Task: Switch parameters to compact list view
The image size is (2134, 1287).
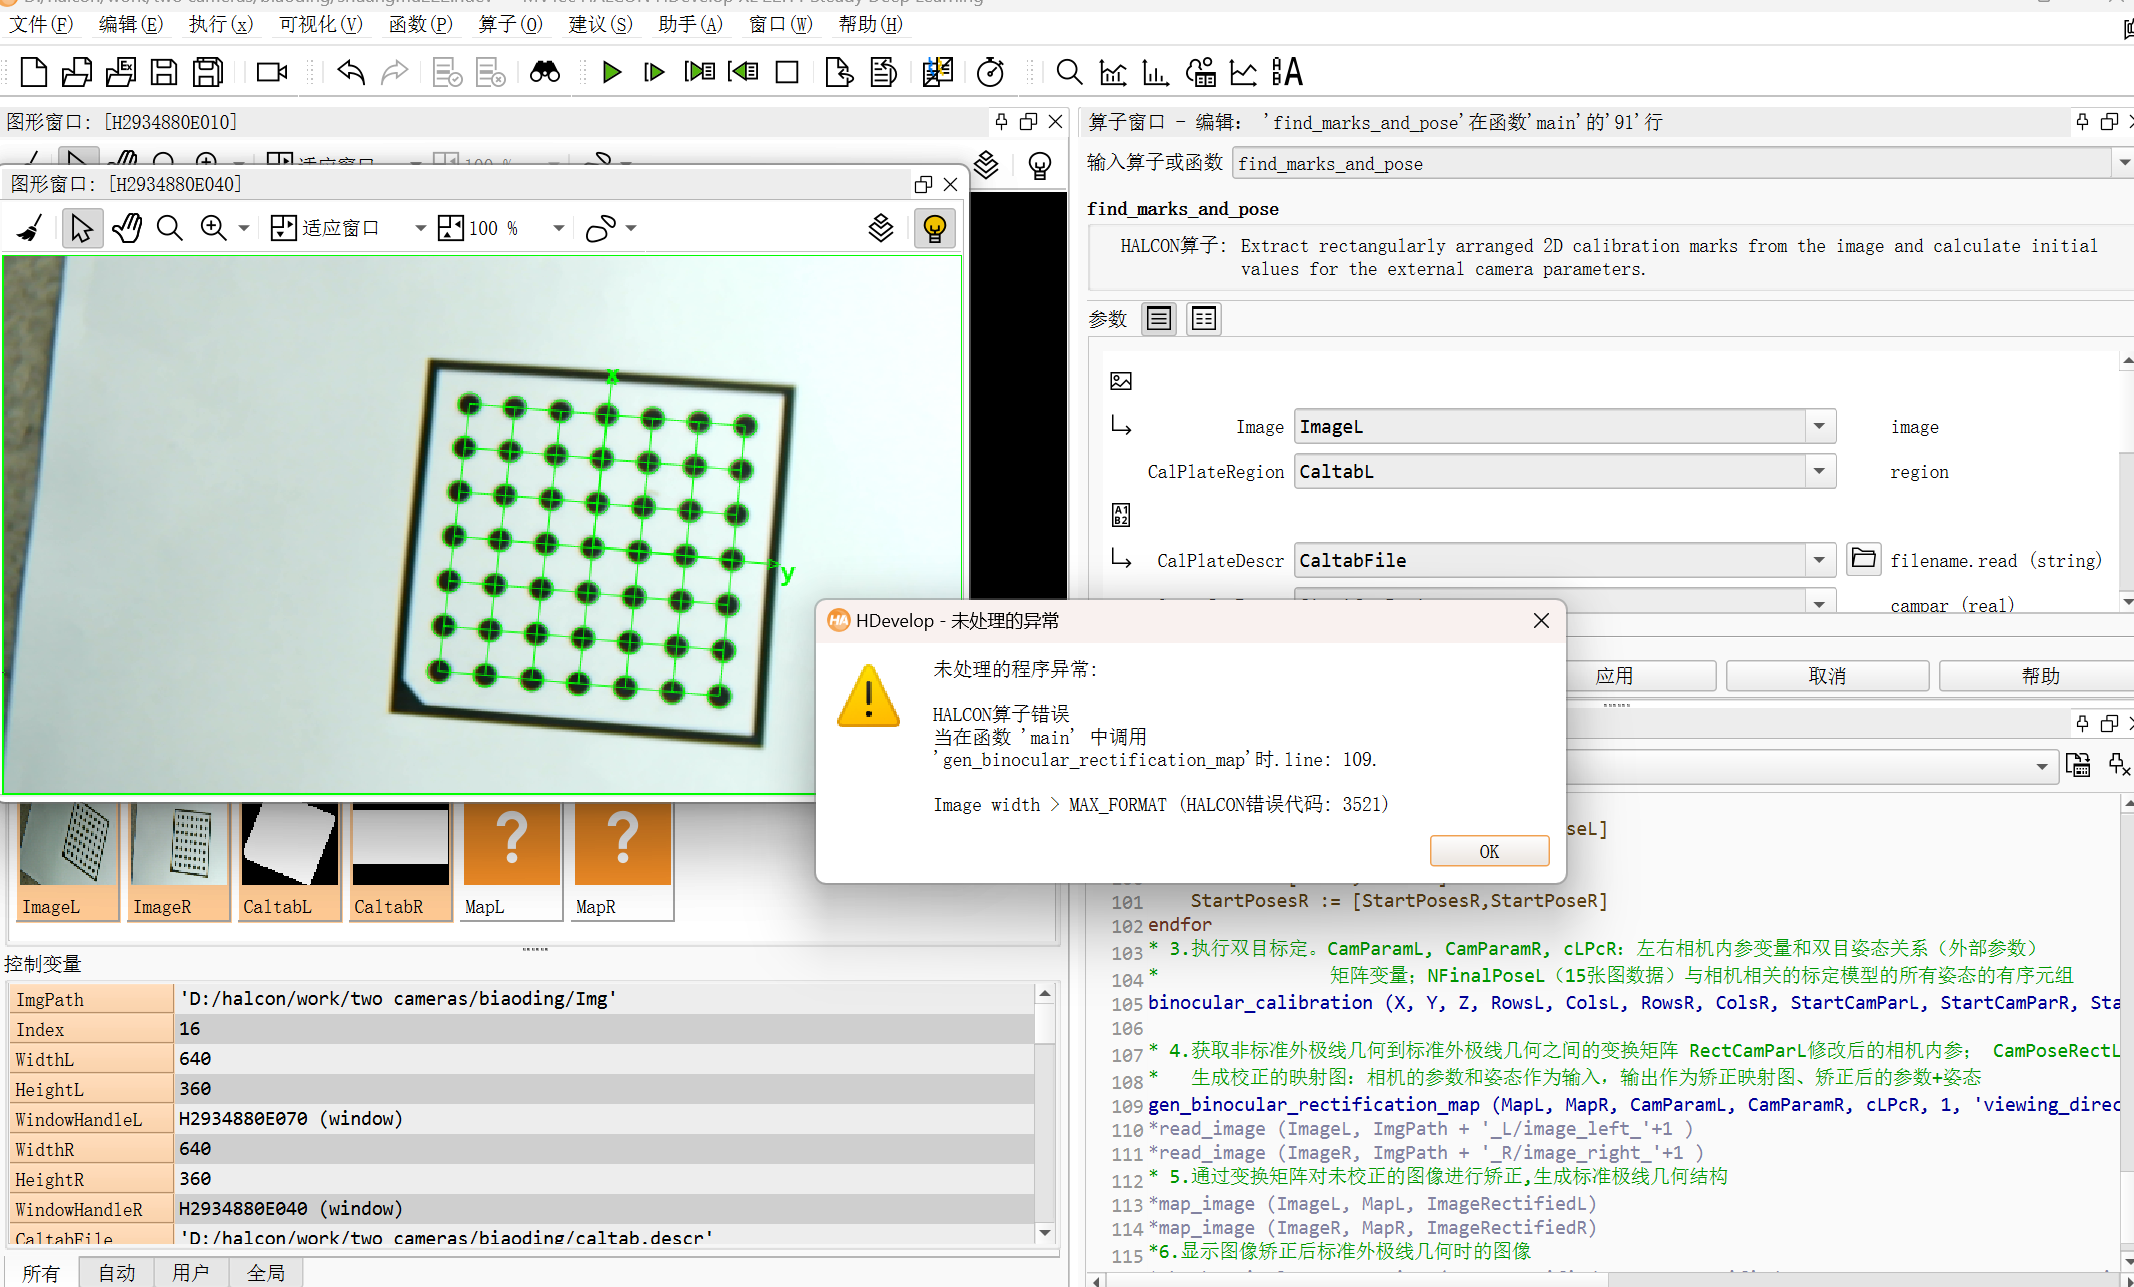Action: tap(1159, 319)
